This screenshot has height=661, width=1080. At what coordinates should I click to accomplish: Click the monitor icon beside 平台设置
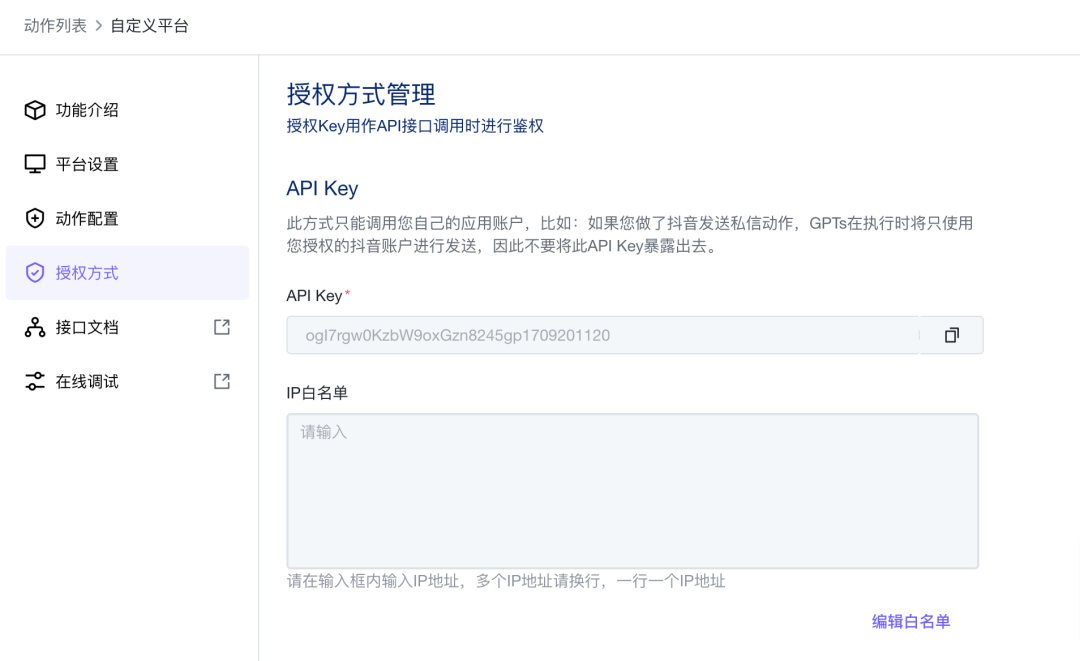[x=35, y=164]
